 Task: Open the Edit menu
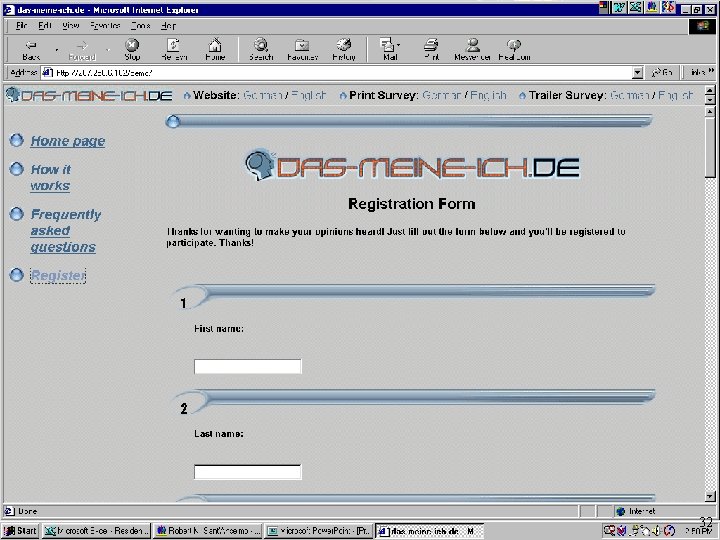tap(45, 26)
